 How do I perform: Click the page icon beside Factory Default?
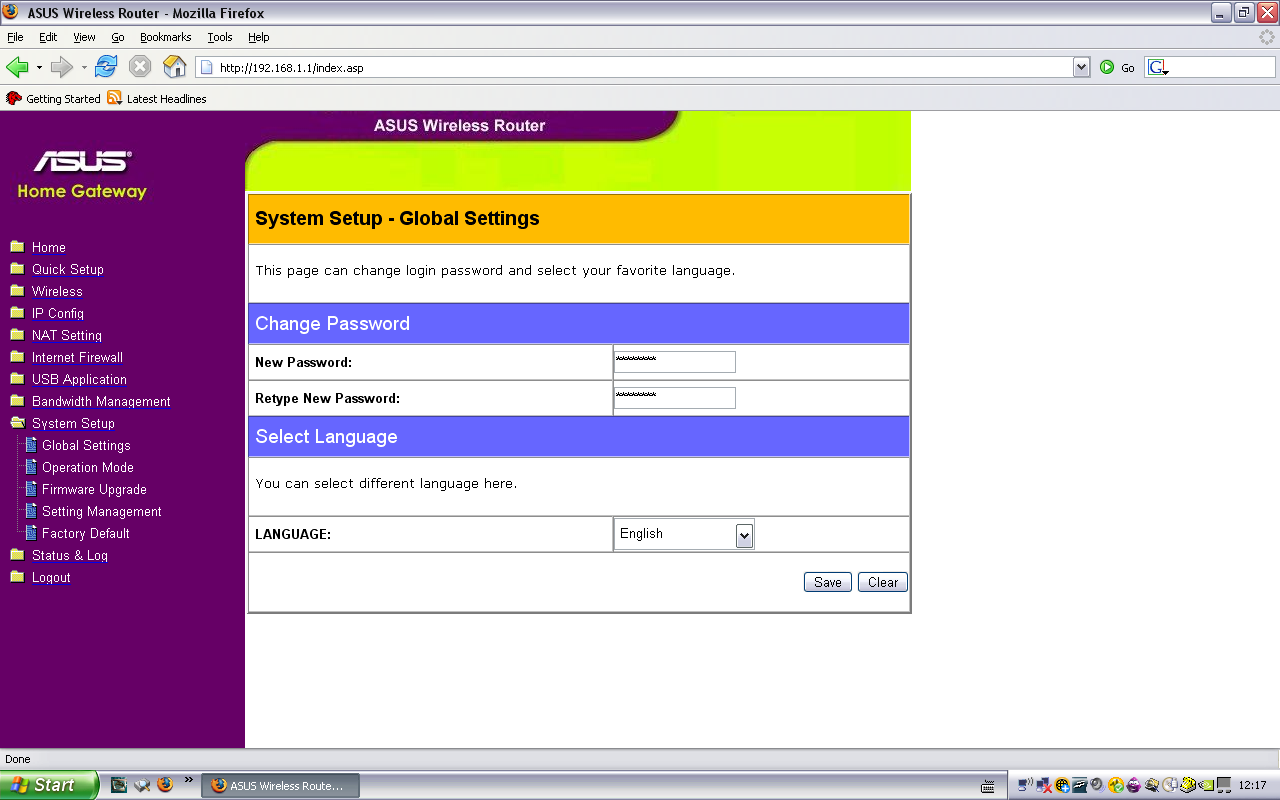click(31, 533)
